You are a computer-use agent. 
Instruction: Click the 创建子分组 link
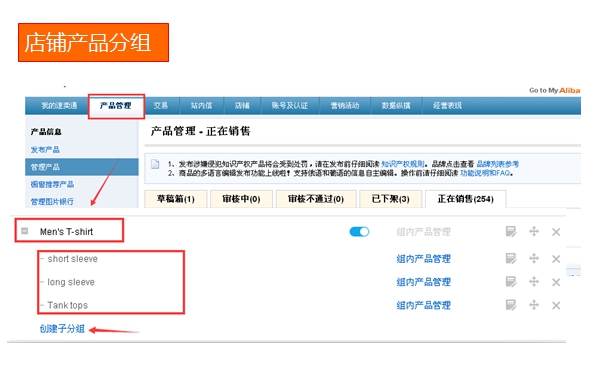tap(62, 329)
